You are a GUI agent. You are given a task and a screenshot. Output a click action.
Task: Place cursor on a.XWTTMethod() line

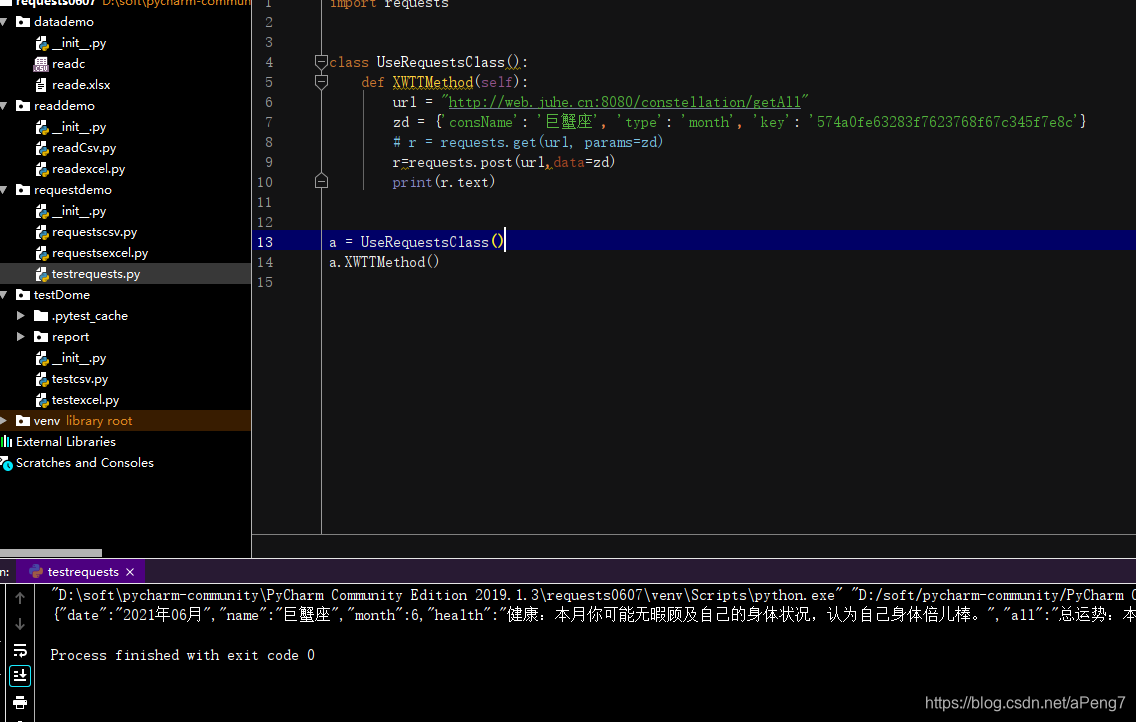click(x=384, y=262)
